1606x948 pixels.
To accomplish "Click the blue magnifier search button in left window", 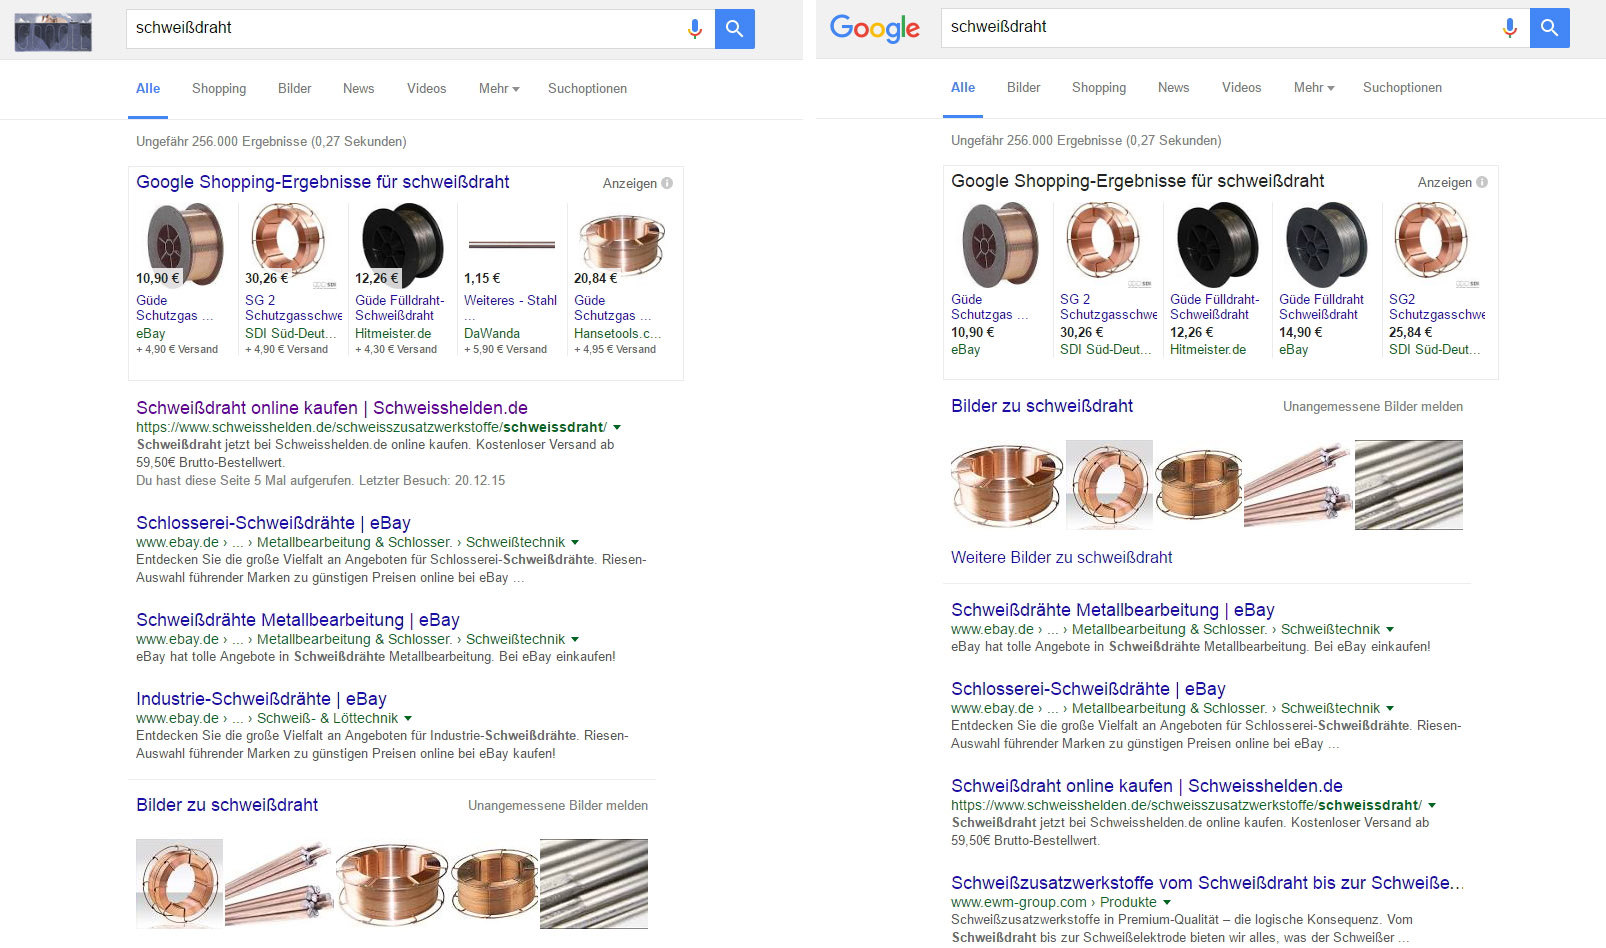I will 735,29.
